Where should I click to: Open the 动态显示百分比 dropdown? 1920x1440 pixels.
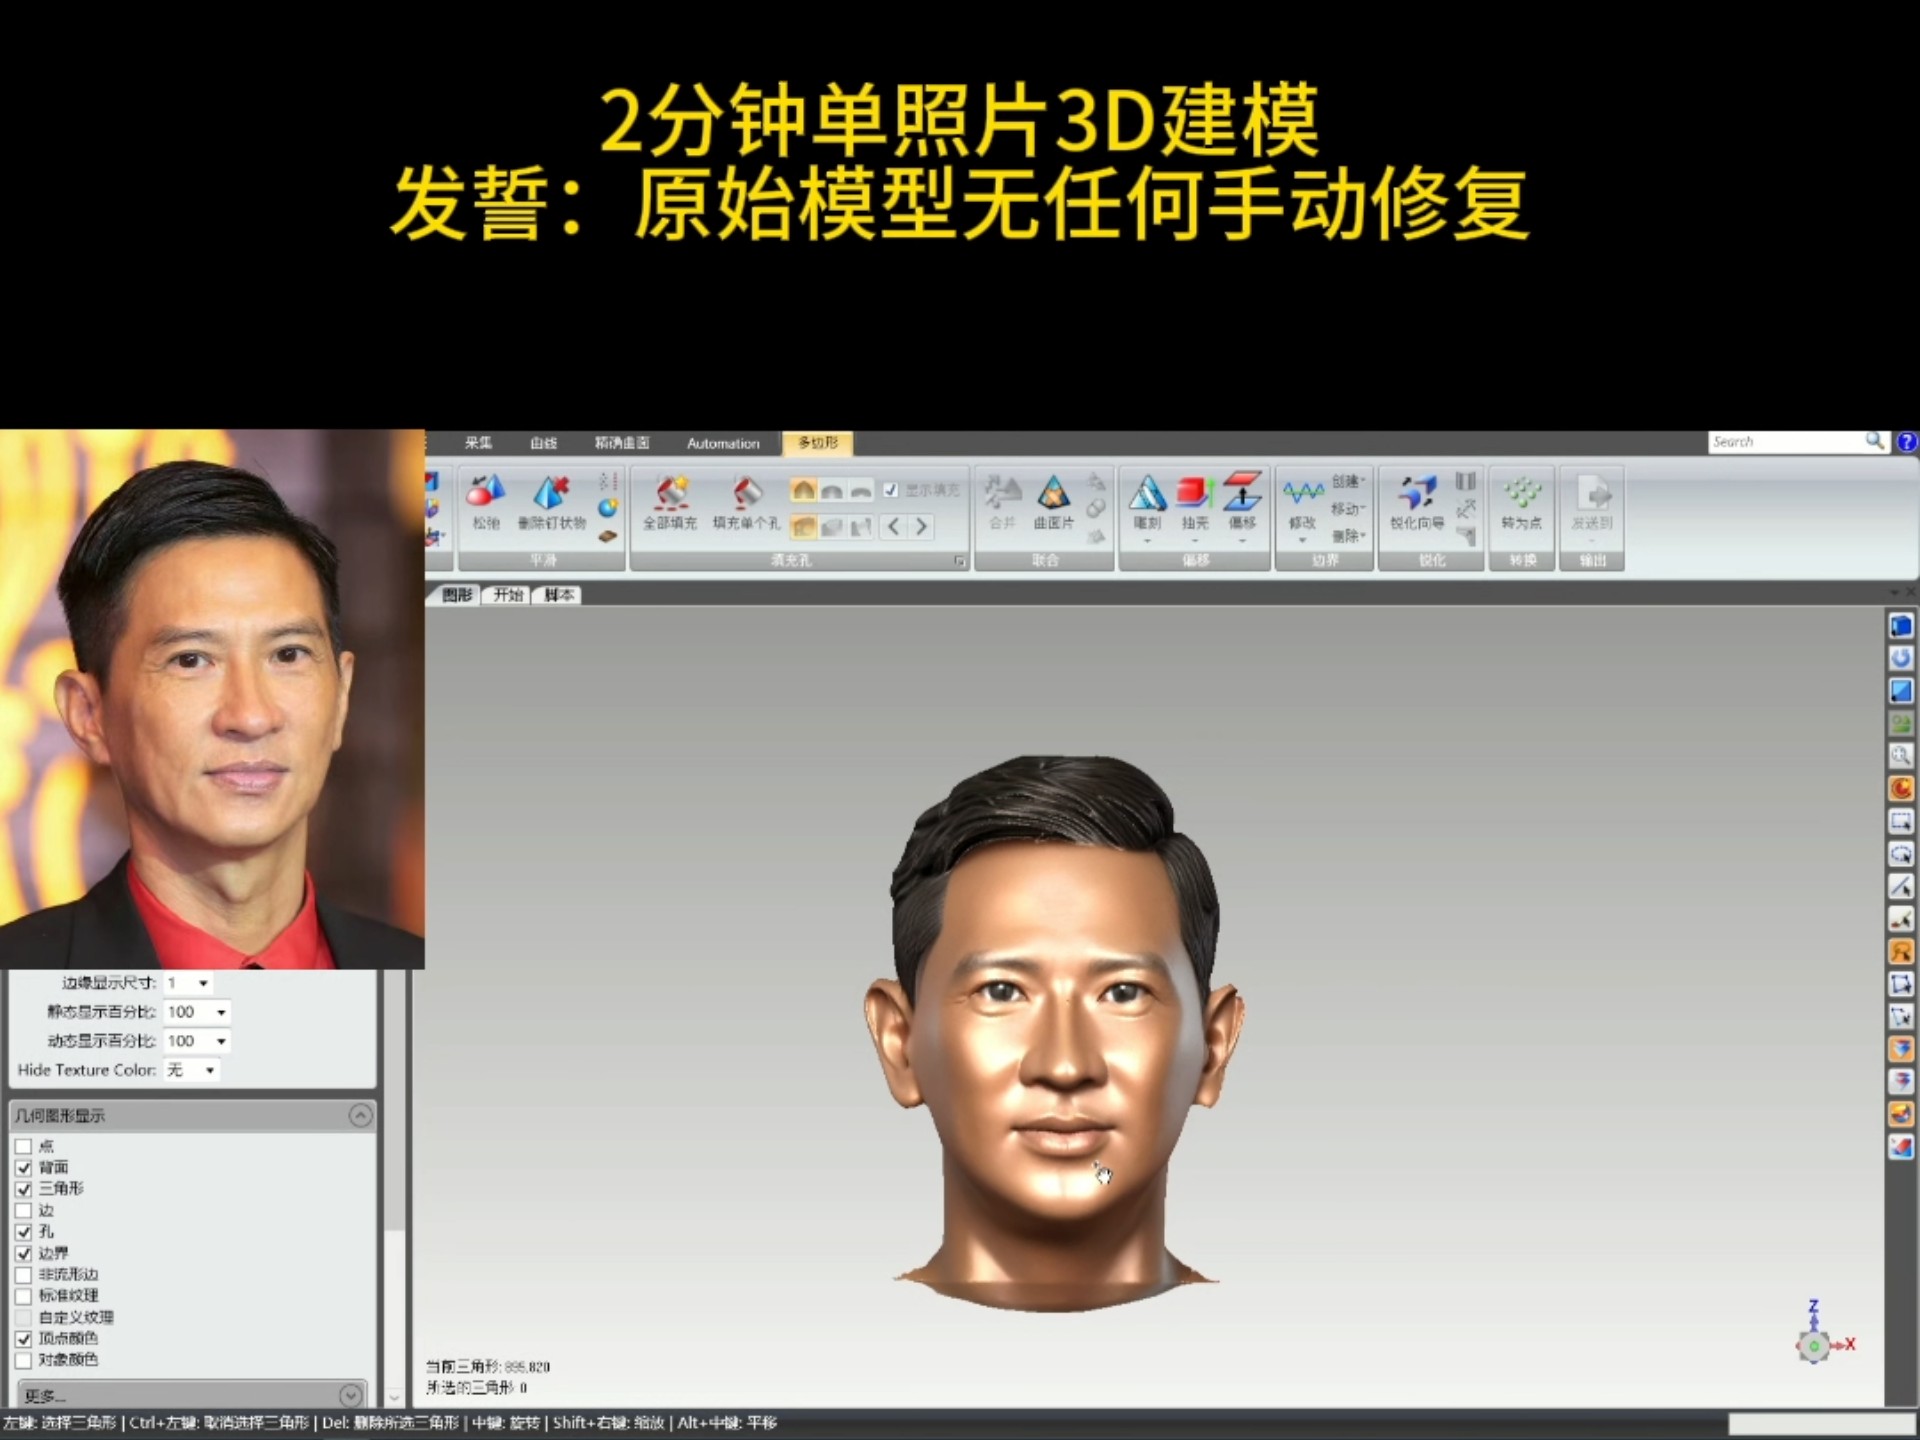[197, 1041]
